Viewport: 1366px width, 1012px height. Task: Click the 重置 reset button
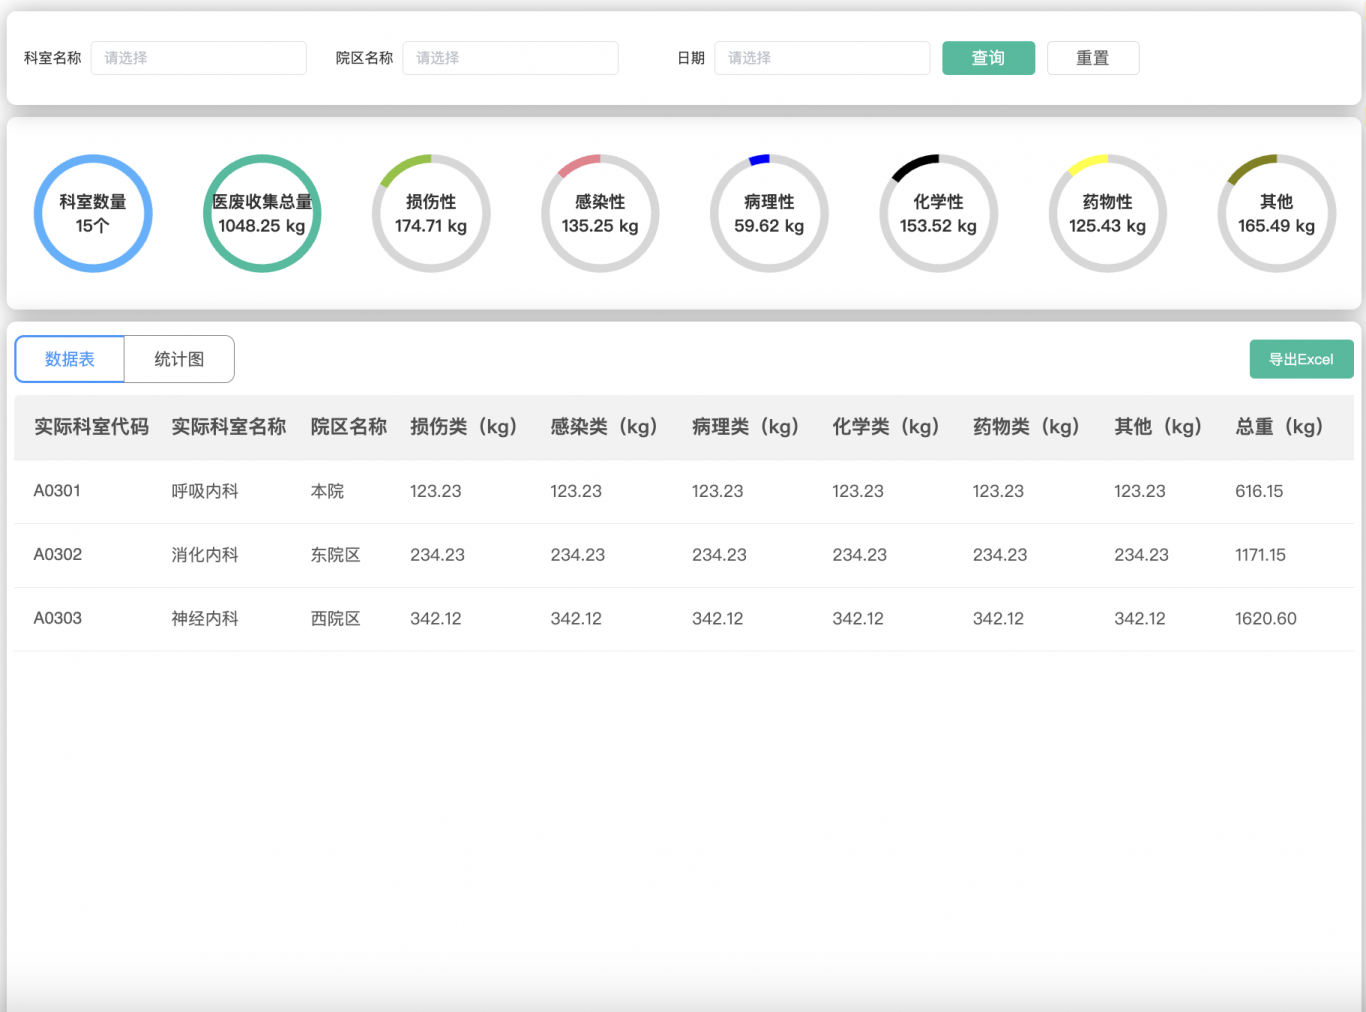coord(1092,58)
